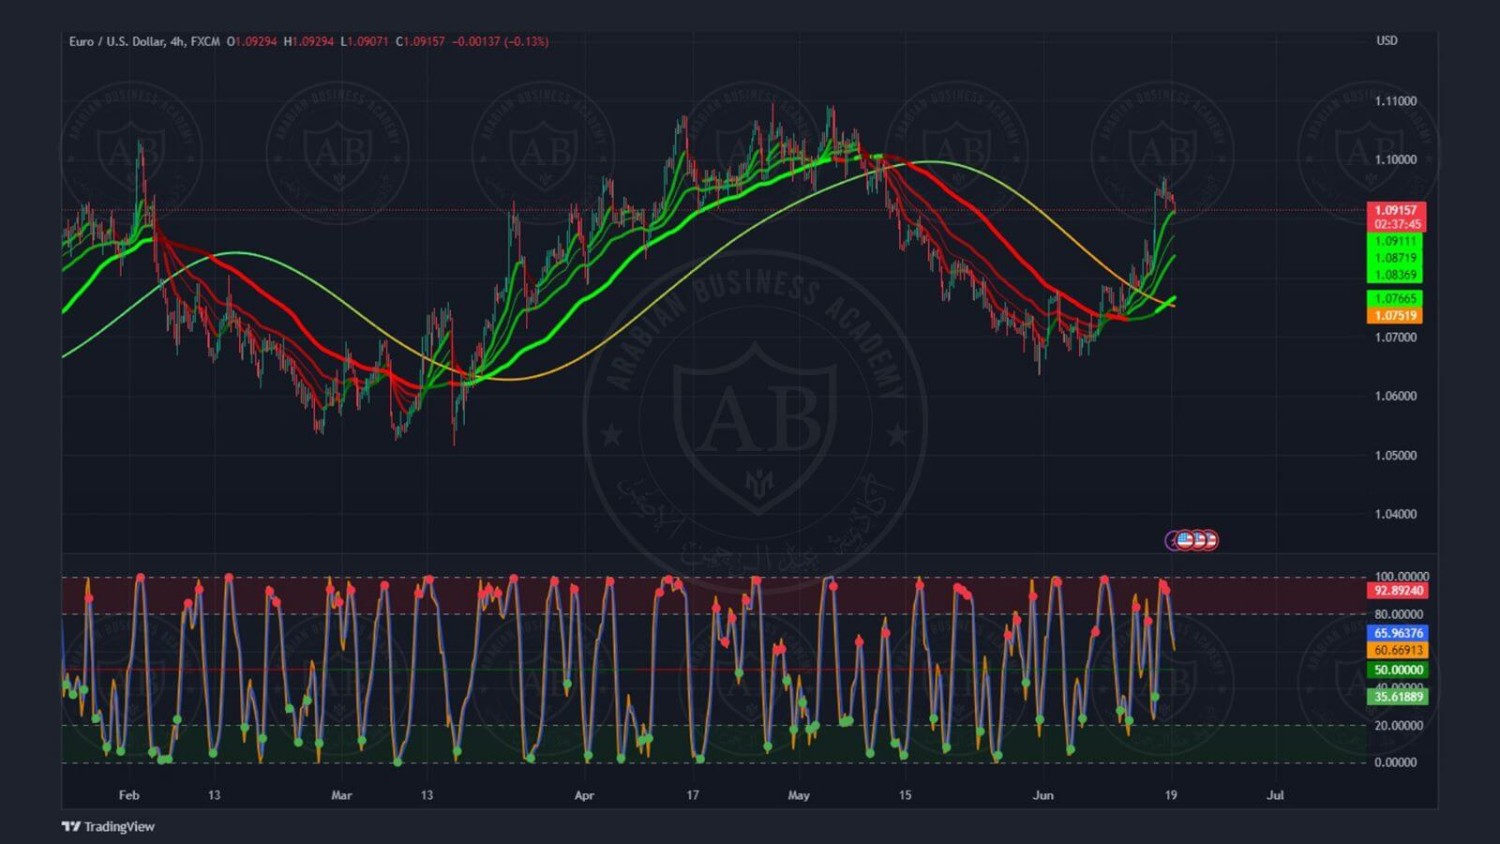Viewport: 1500px width, 844px height.
Task: Click the orange 60.66913 oscillator value label
Action: tap(1398, 650)
